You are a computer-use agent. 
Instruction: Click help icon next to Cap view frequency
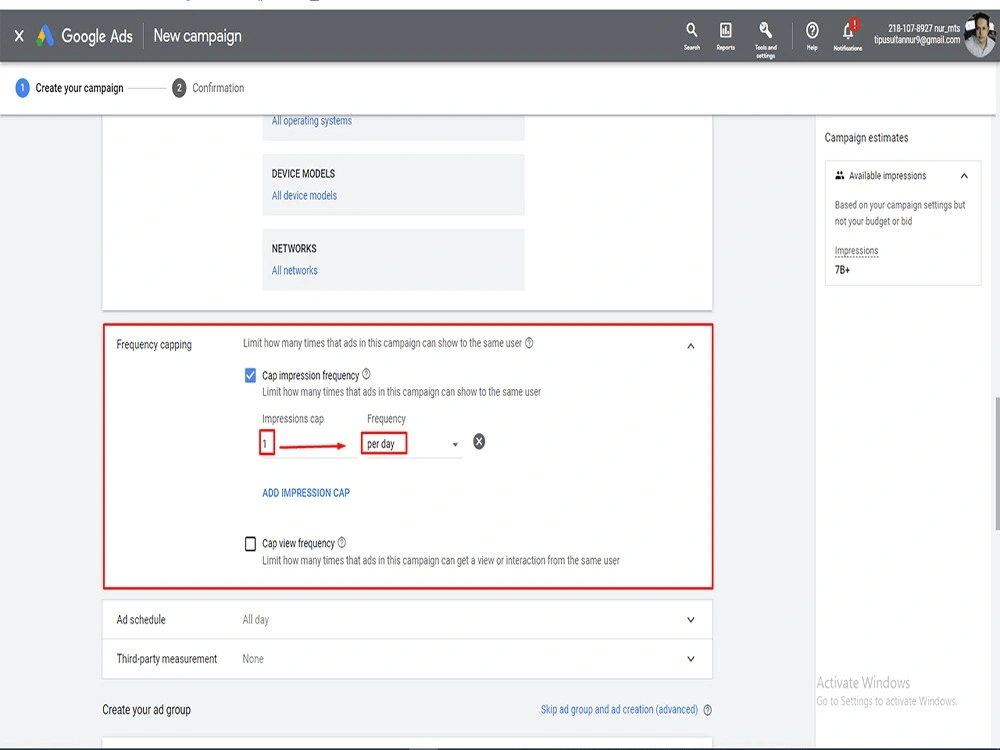click(342, 542)
